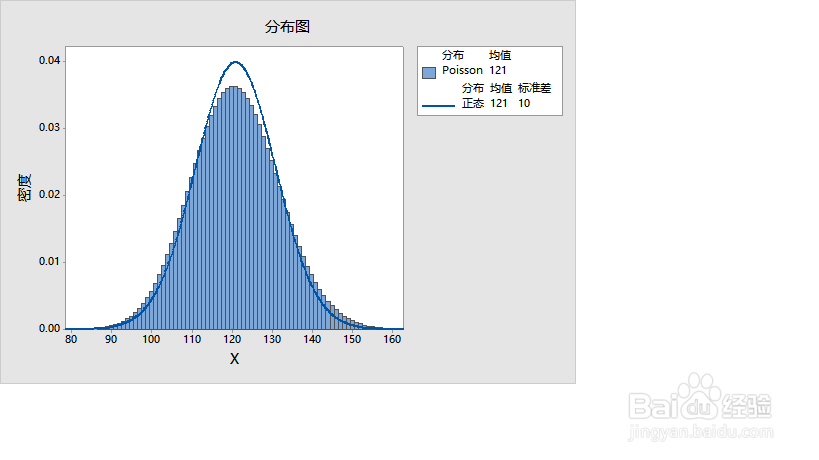Click the Poisson mean value 121
819x460 pixels.
498,70
